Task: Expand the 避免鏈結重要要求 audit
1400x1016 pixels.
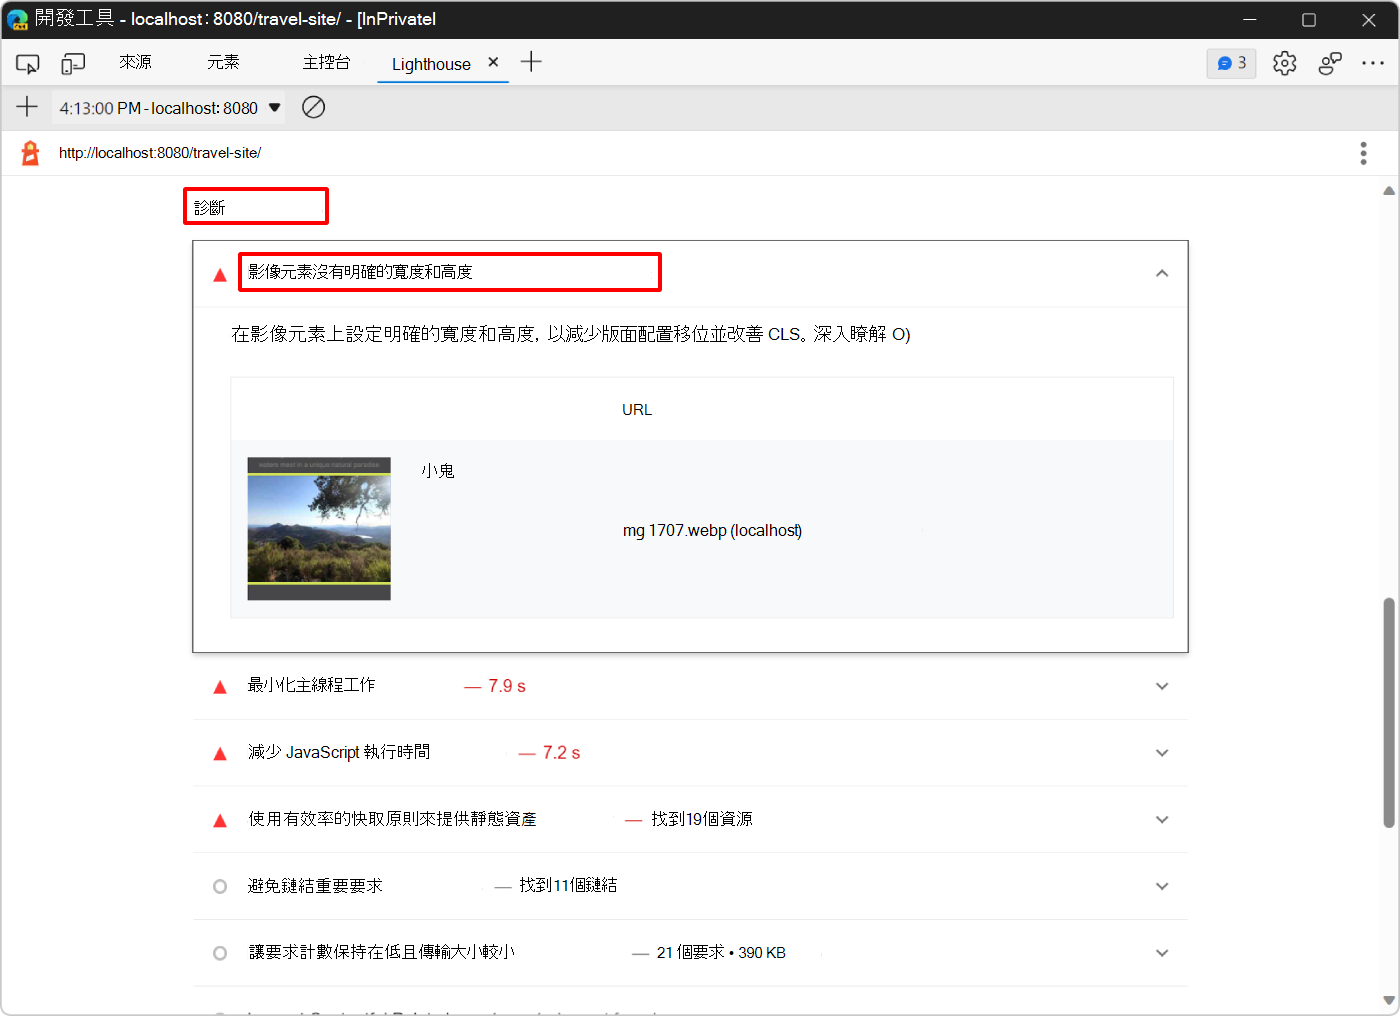Action: [x=1161, y=886]
